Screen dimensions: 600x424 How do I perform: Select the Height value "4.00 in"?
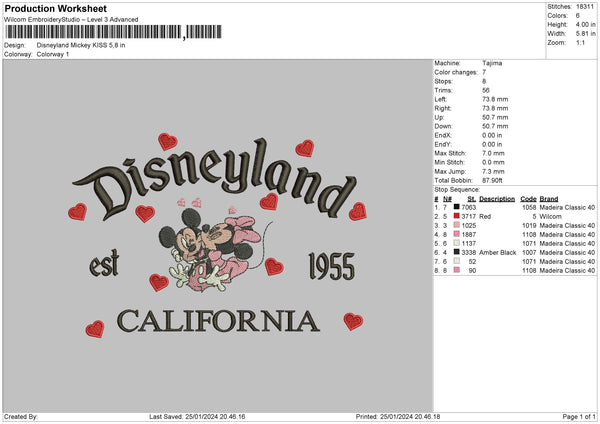coord(586,24)
